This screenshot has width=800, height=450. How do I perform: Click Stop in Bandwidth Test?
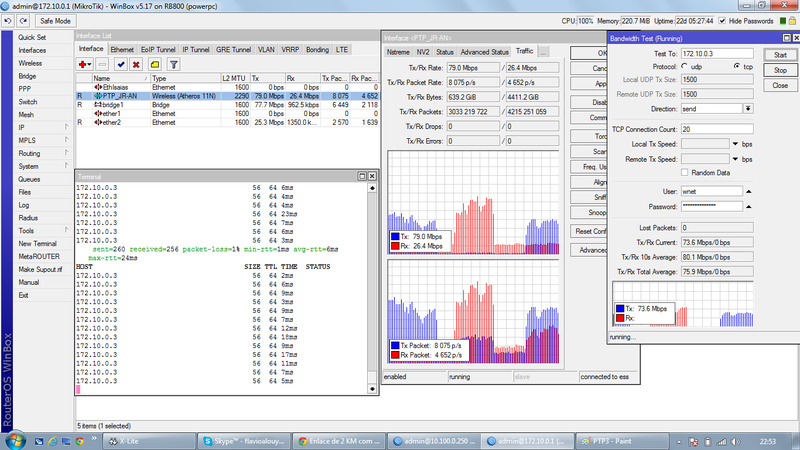780,70
